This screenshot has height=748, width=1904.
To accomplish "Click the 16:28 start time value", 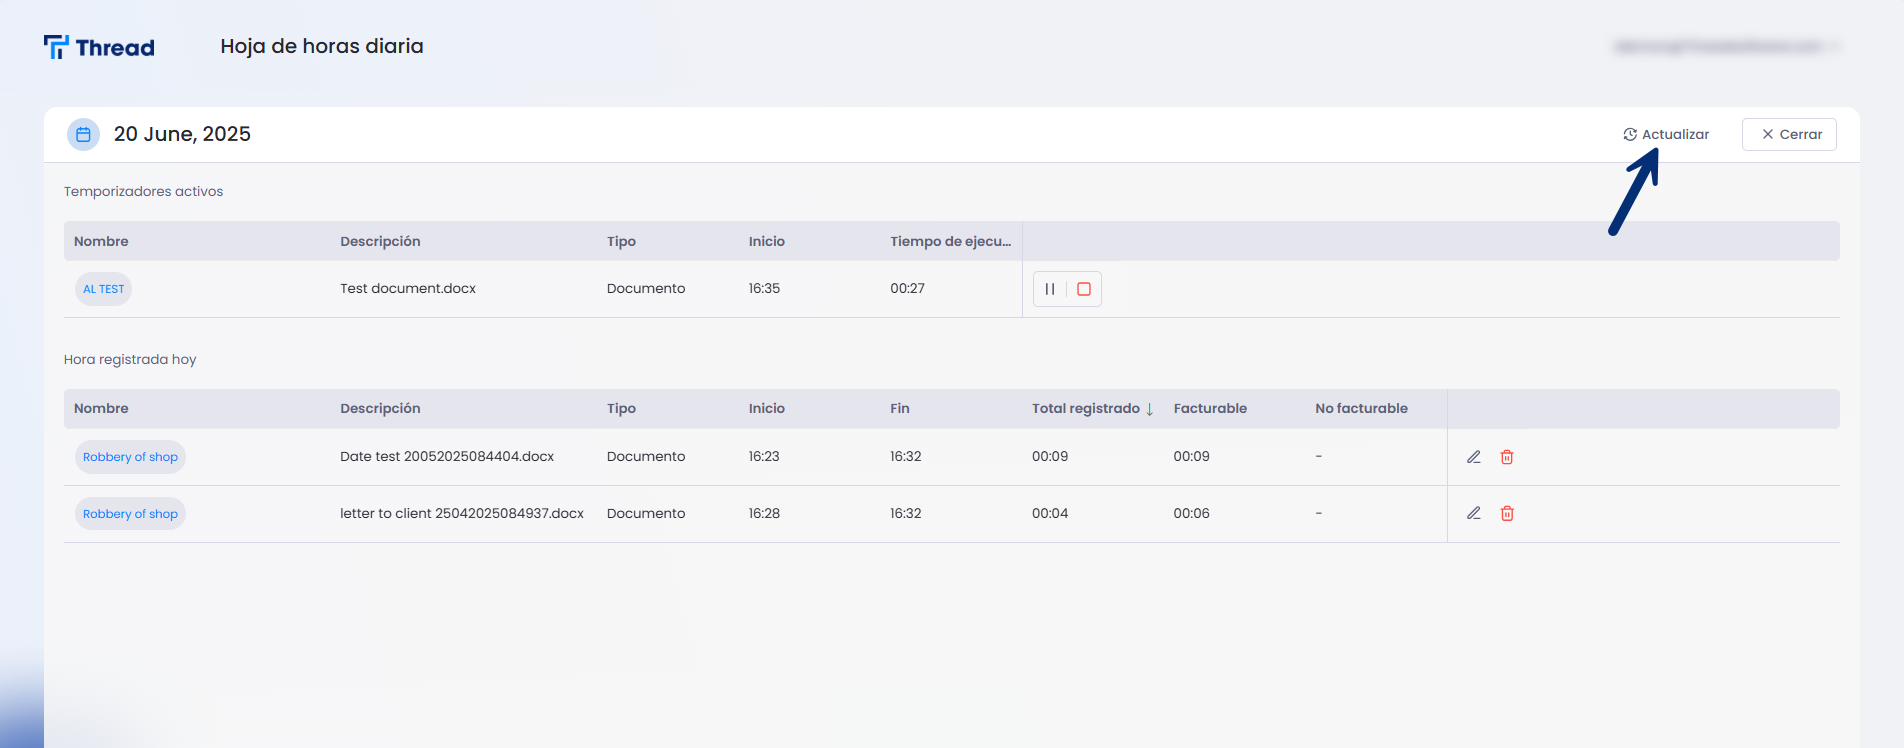I will pos(764,514).
